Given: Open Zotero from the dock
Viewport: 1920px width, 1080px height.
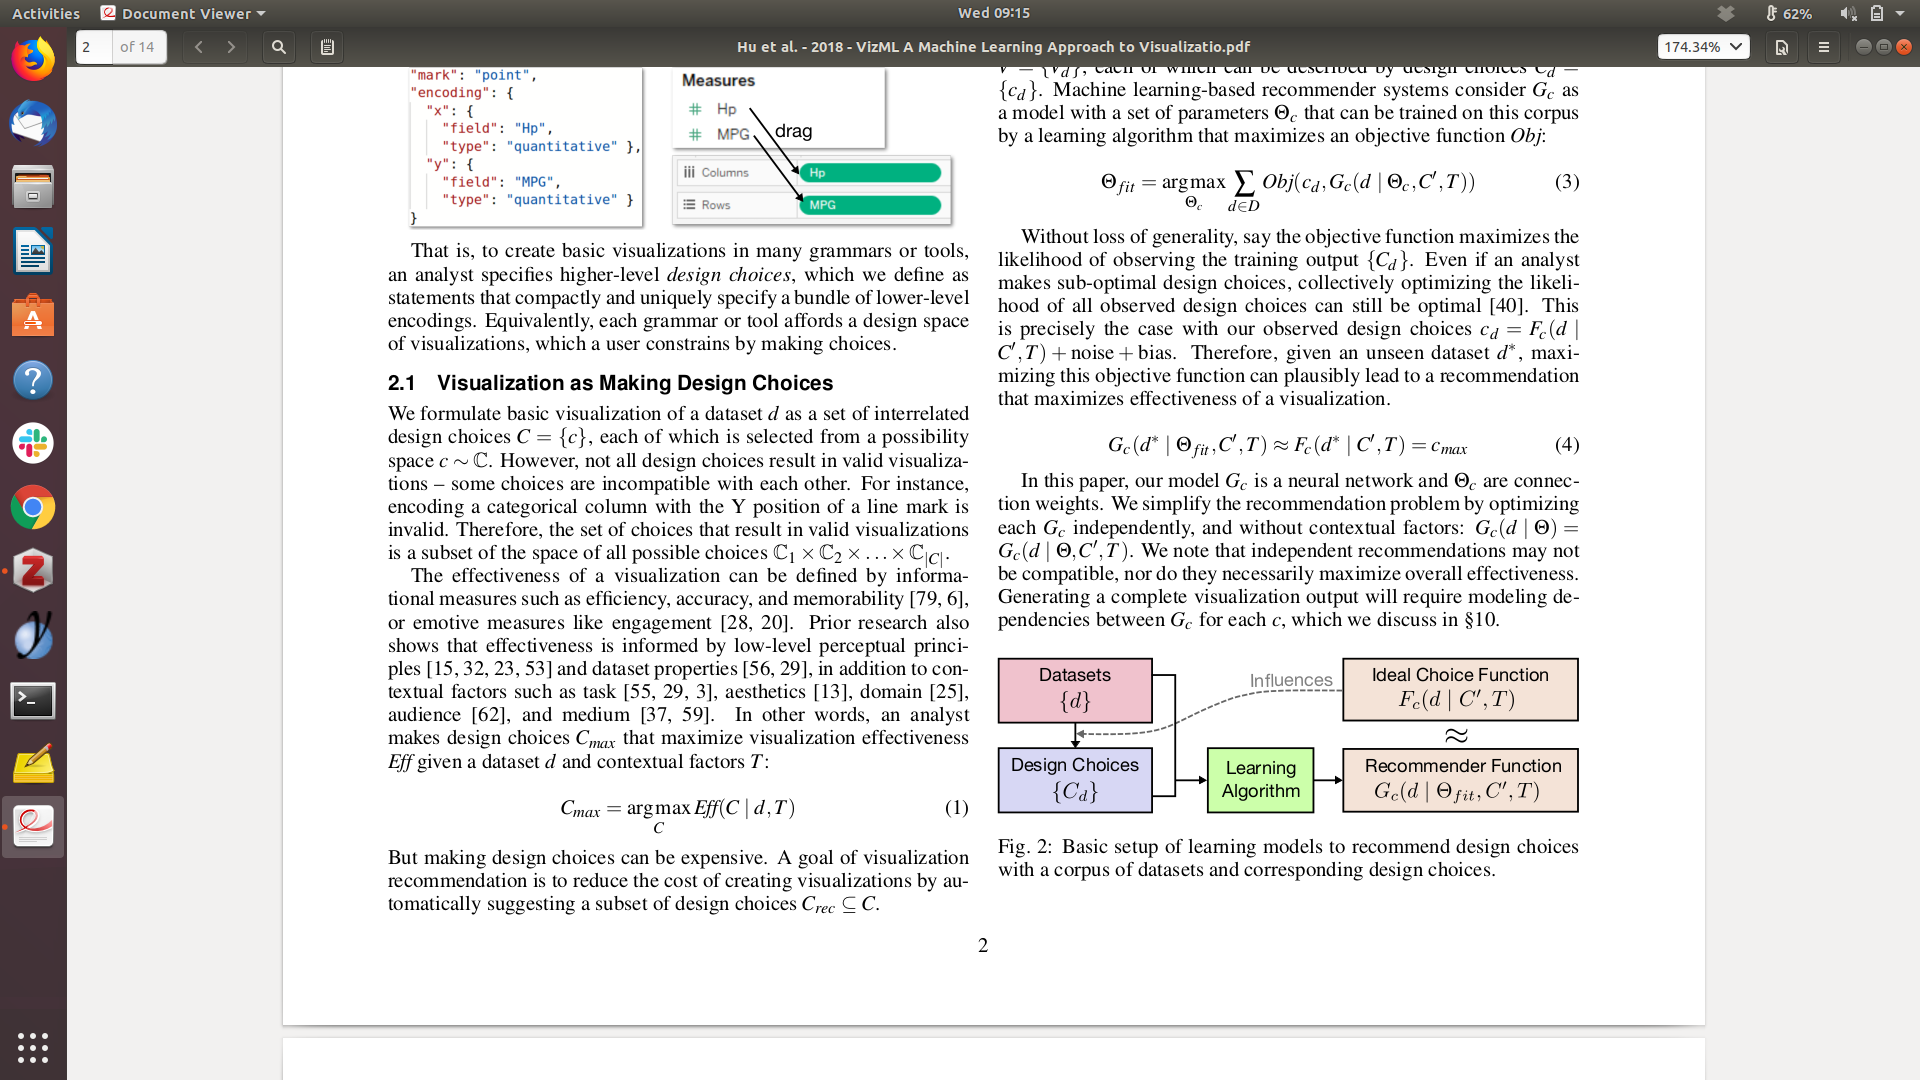Looking at the screenshot, I should 33,571.
